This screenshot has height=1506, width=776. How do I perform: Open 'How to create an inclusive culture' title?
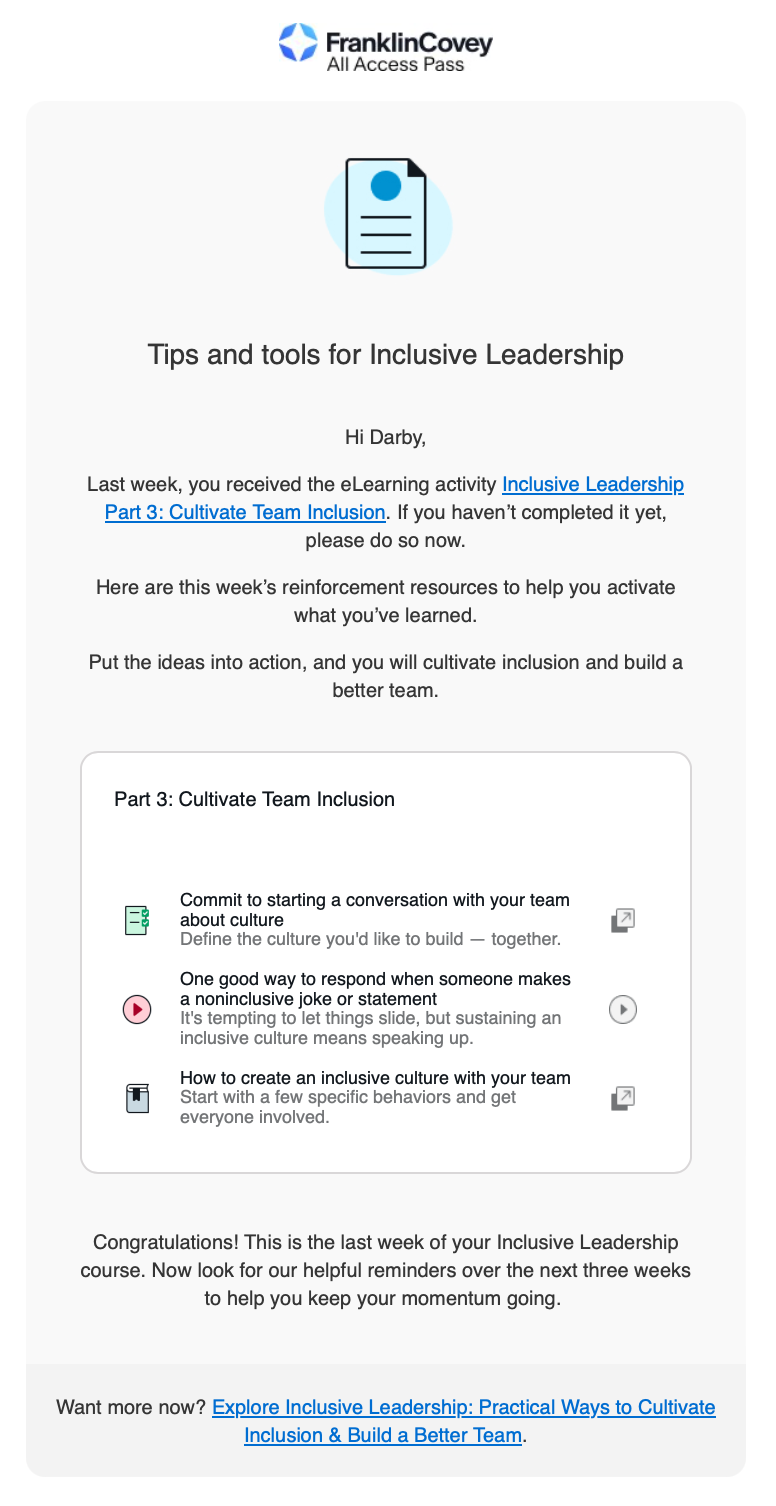click(x=375, y=1077)
